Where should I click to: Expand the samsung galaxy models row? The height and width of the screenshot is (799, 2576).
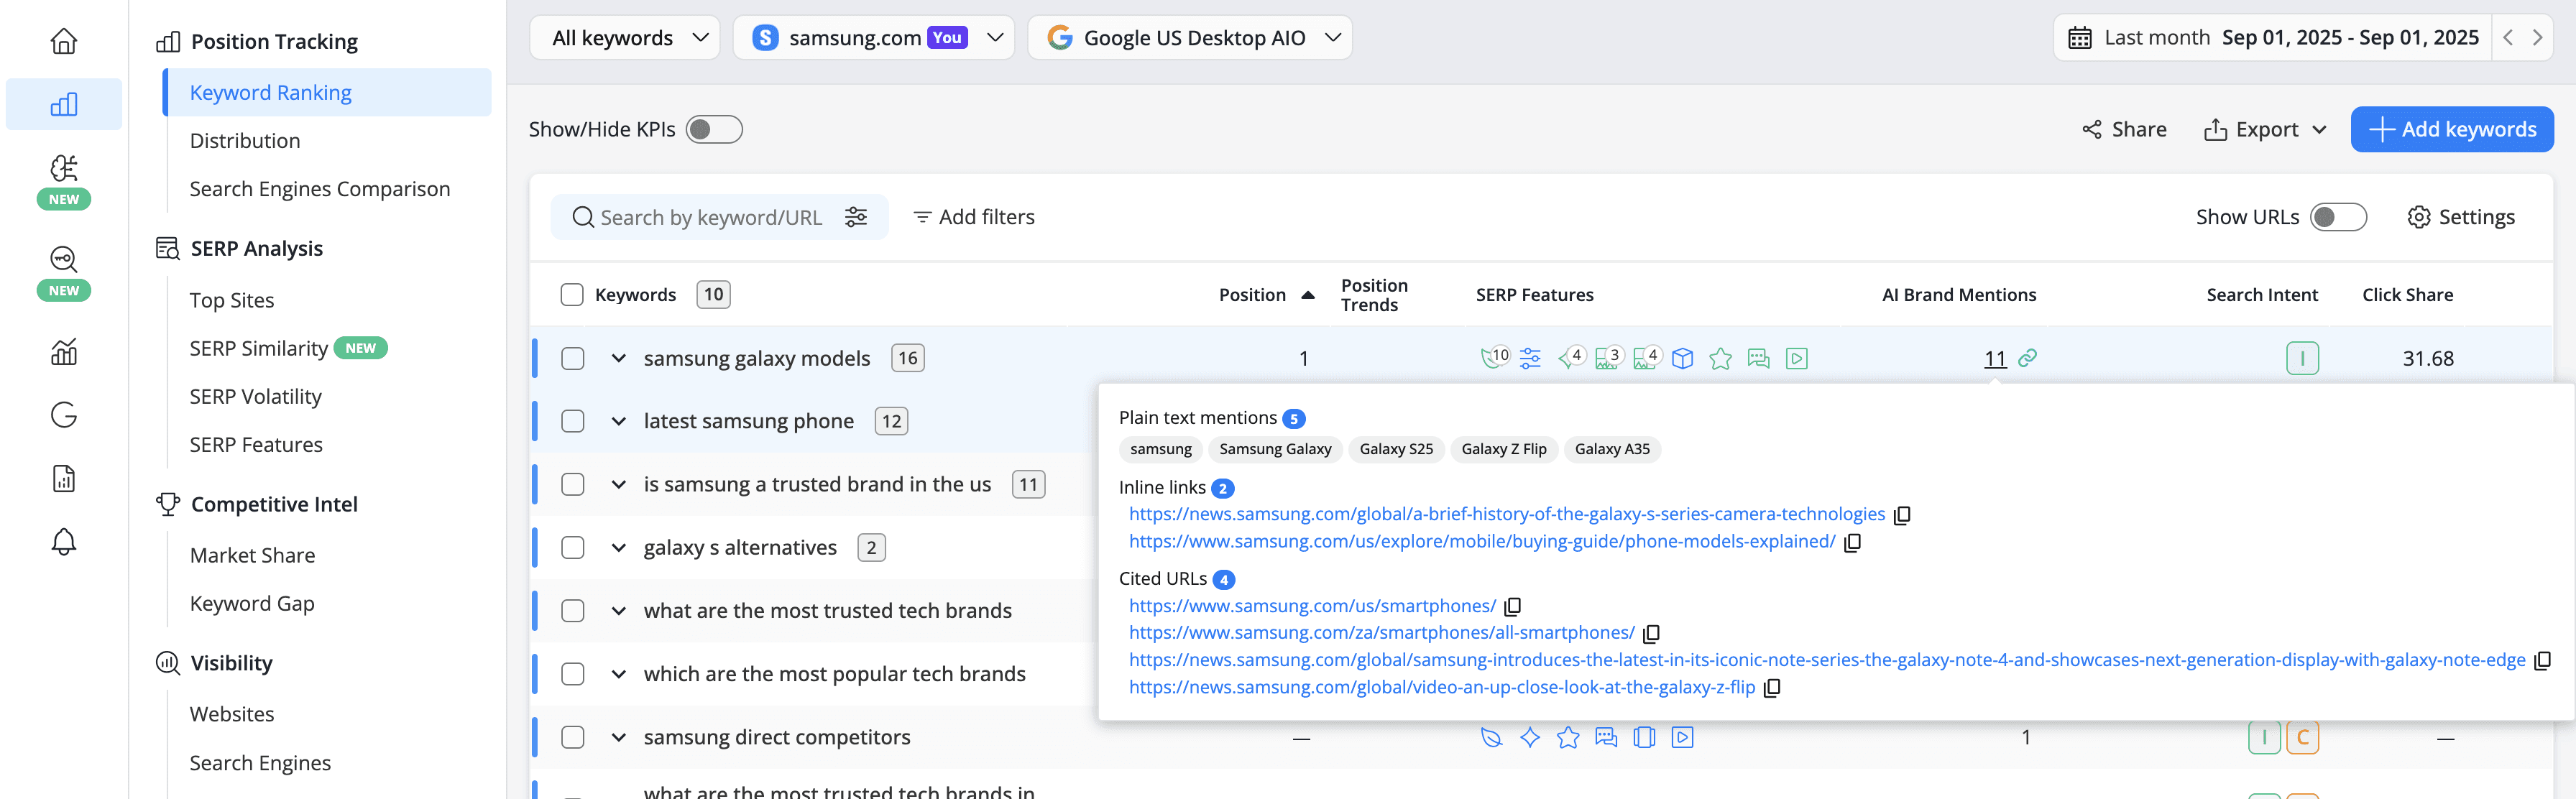(619, 358)
